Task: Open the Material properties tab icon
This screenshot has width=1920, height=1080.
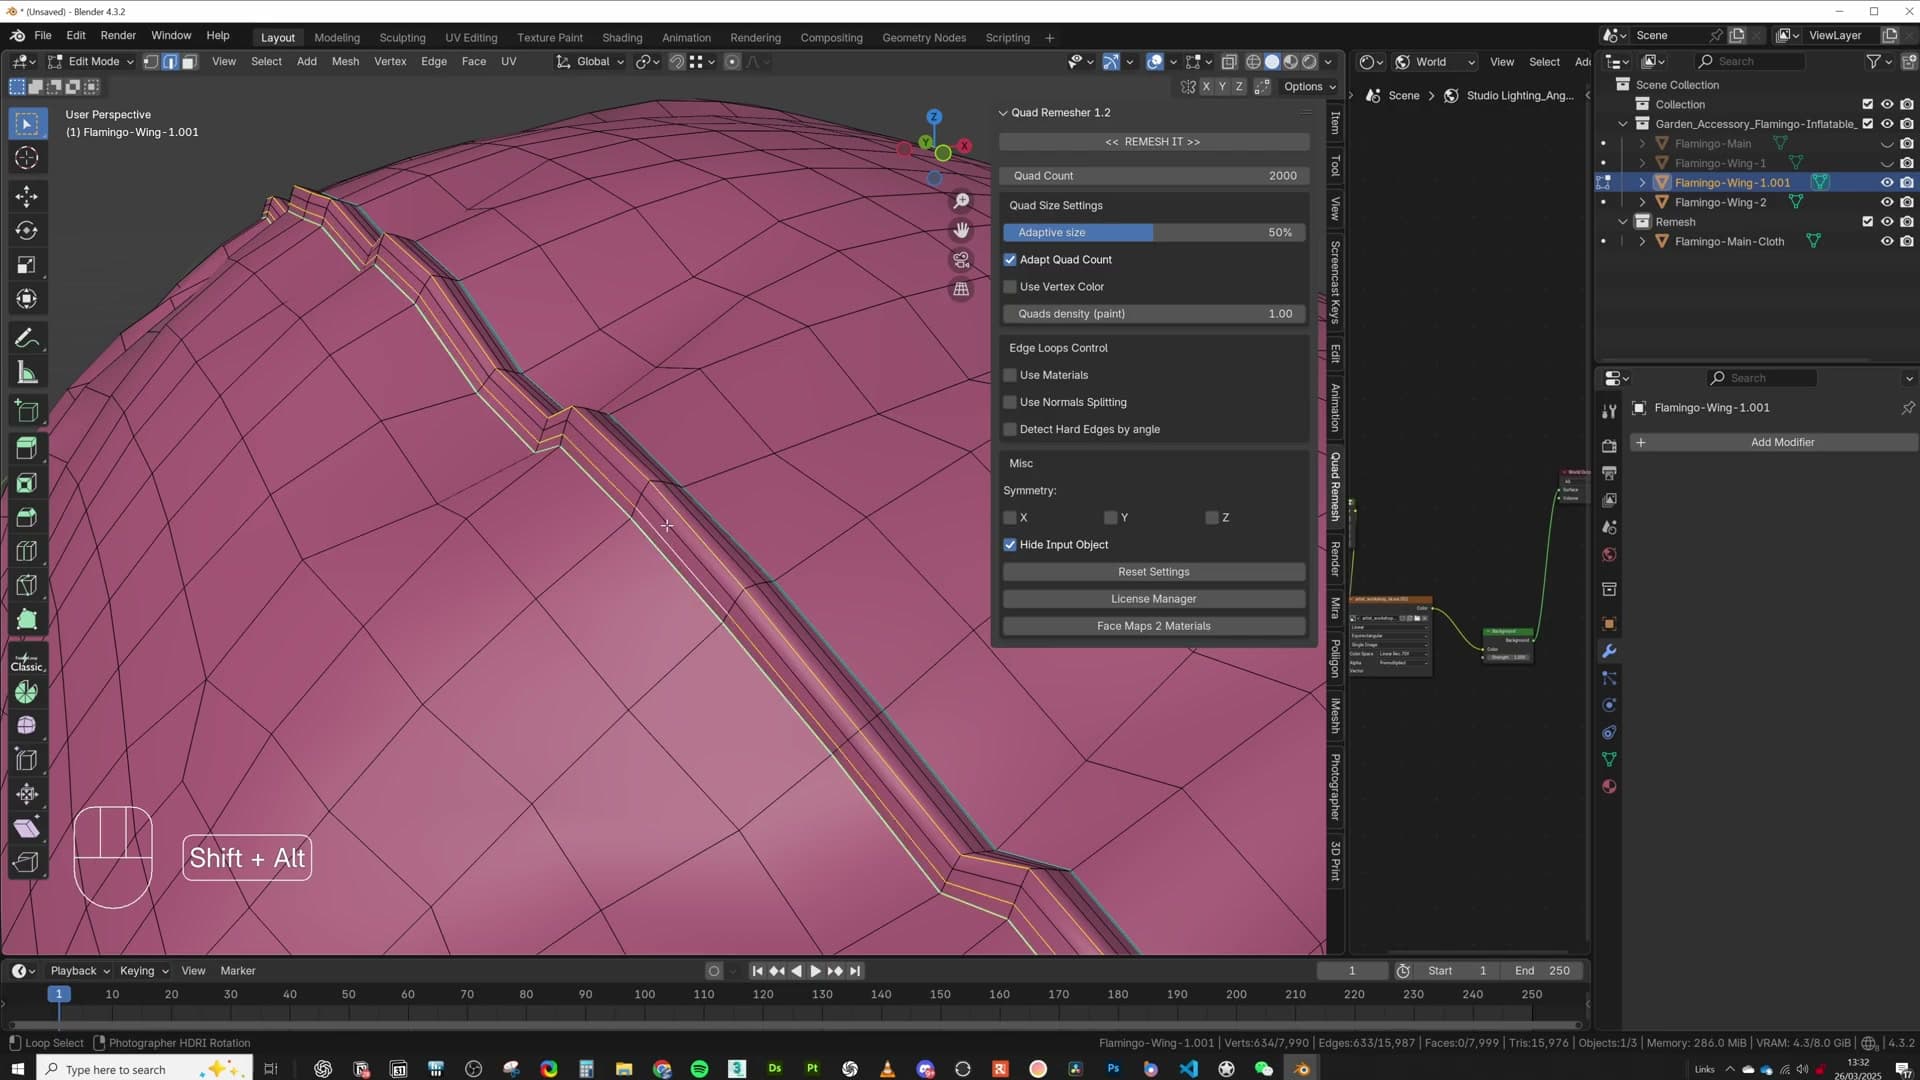Action: [x=1609, y=787]
